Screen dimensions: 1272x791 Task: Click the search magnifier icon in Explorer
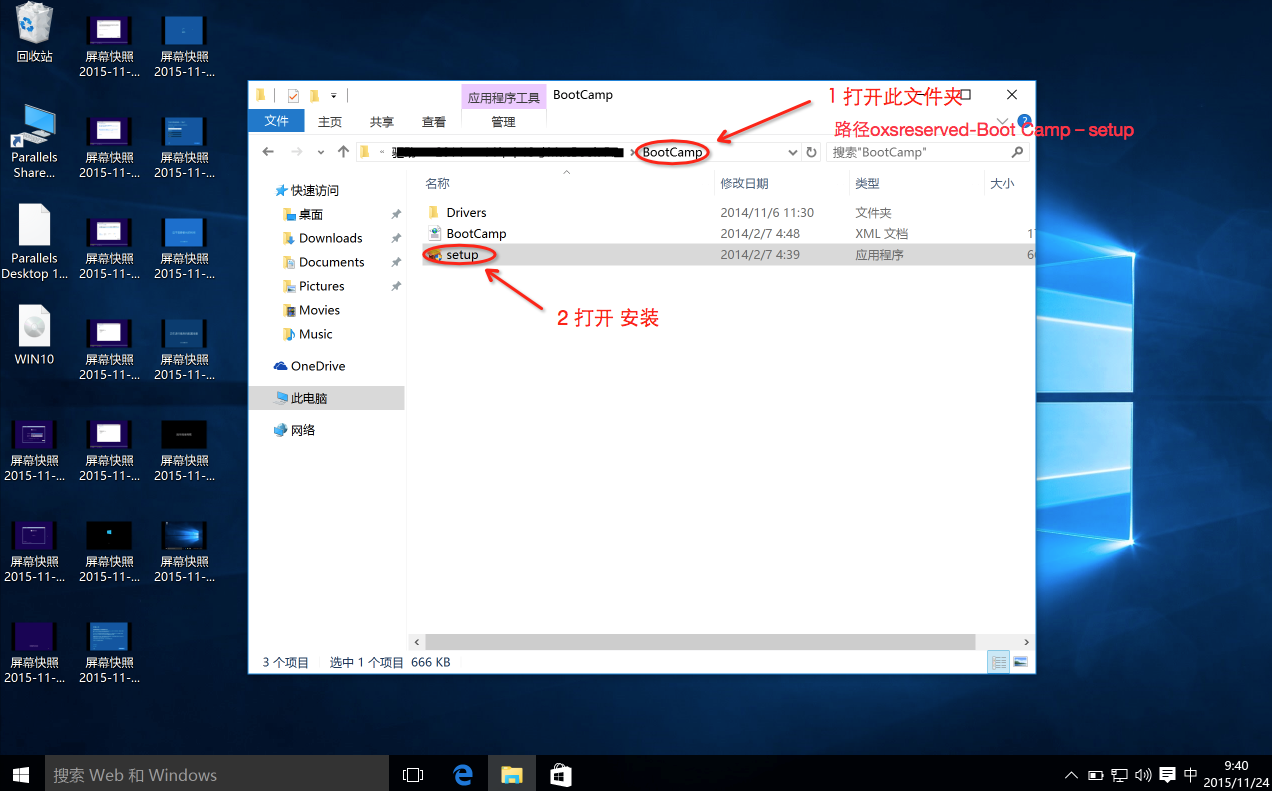[1017, 152]
